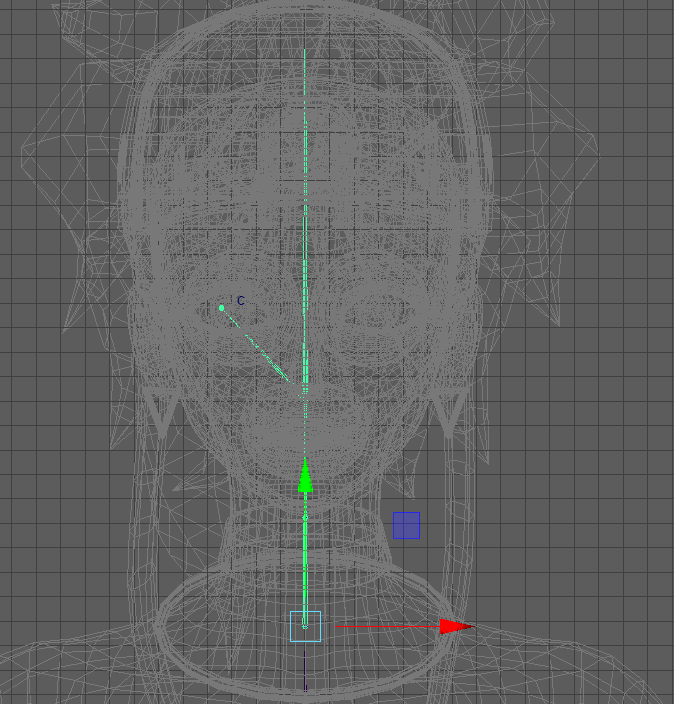Click the red X-axis move arrow
674x704 pixels.
click(457, 626)
